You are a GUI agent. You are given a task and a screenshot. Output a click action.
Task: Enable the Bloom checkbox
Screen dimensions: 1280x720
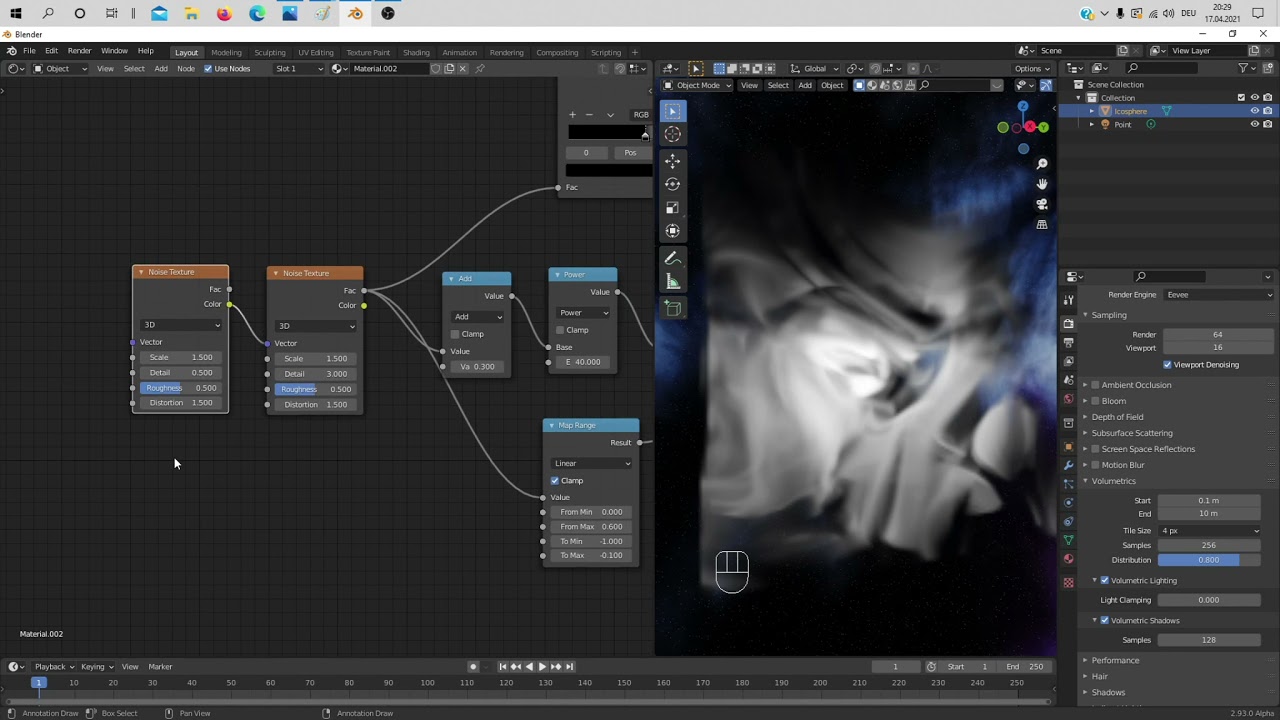[x=1095, y=401]
